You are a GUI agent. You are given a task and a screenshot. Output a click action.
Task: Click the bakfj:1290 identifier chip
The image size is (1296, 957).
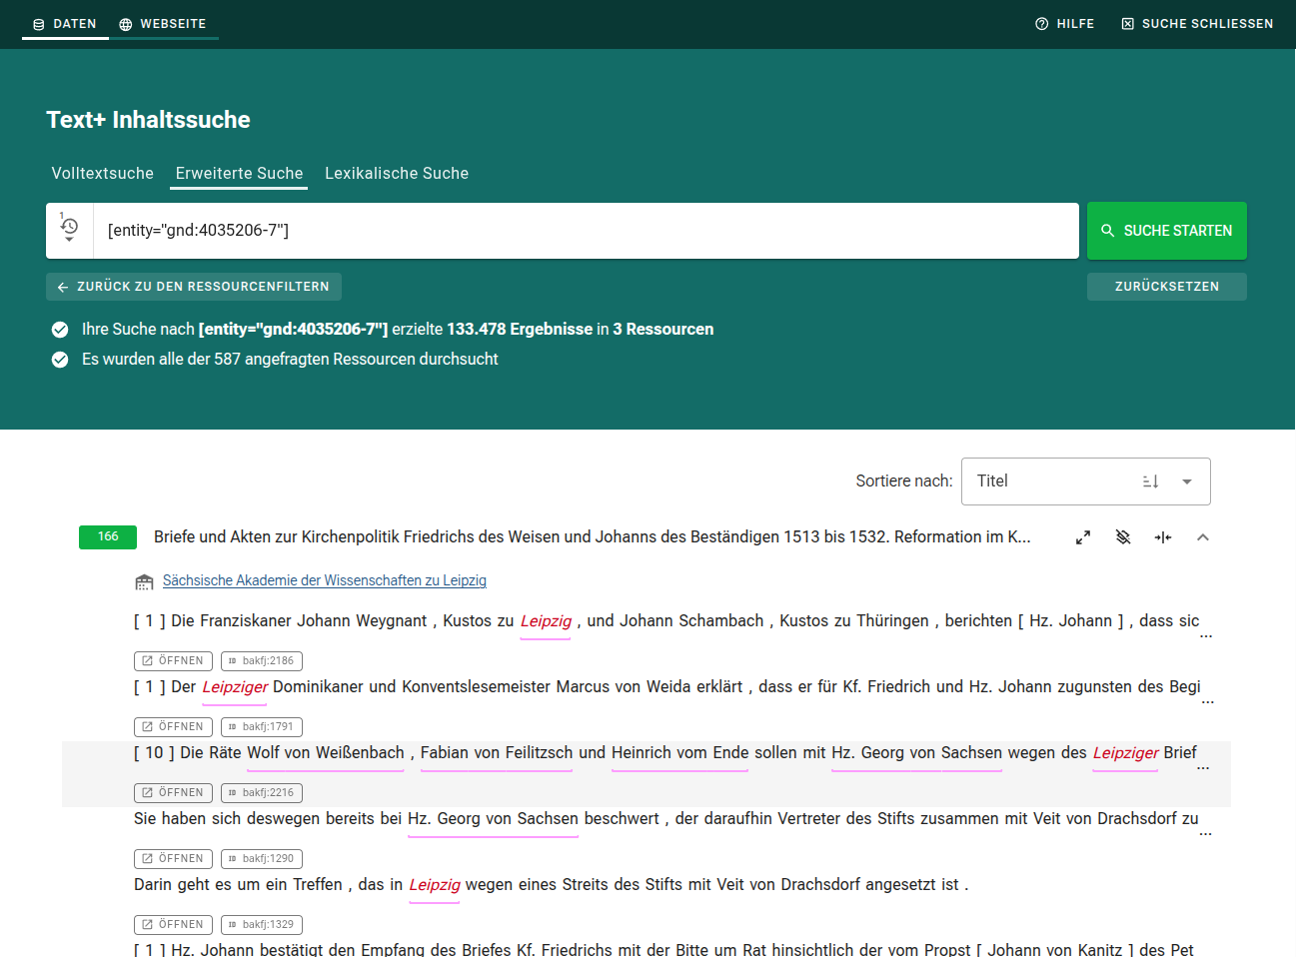coord(261,859)
